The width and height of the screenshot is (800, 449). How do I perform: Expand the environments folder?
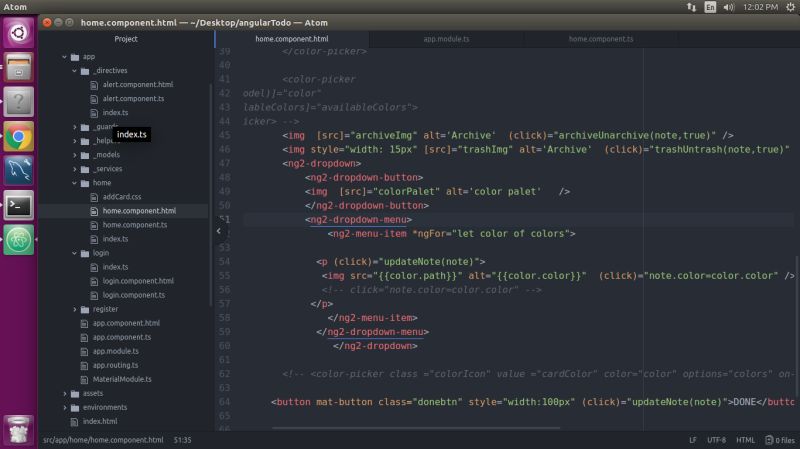pos(64,408)
